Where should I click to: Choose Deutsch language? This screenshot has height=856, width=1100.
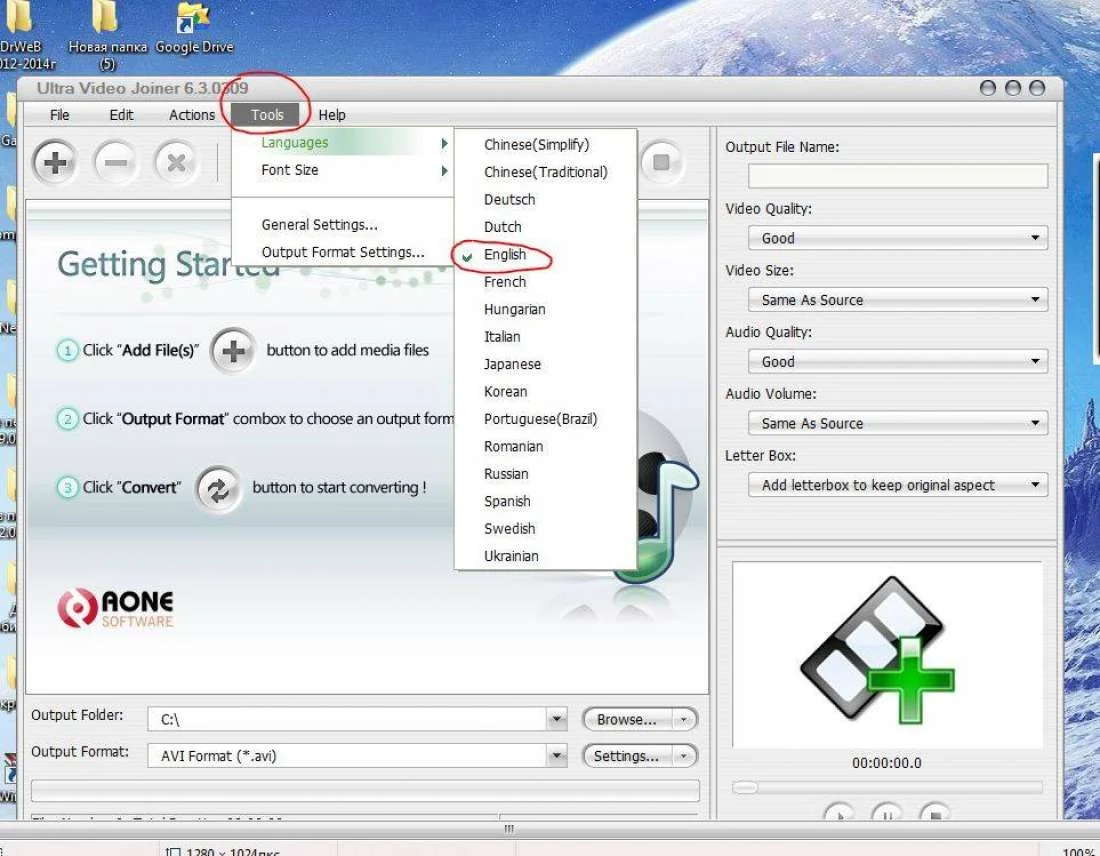pos(546,199)
